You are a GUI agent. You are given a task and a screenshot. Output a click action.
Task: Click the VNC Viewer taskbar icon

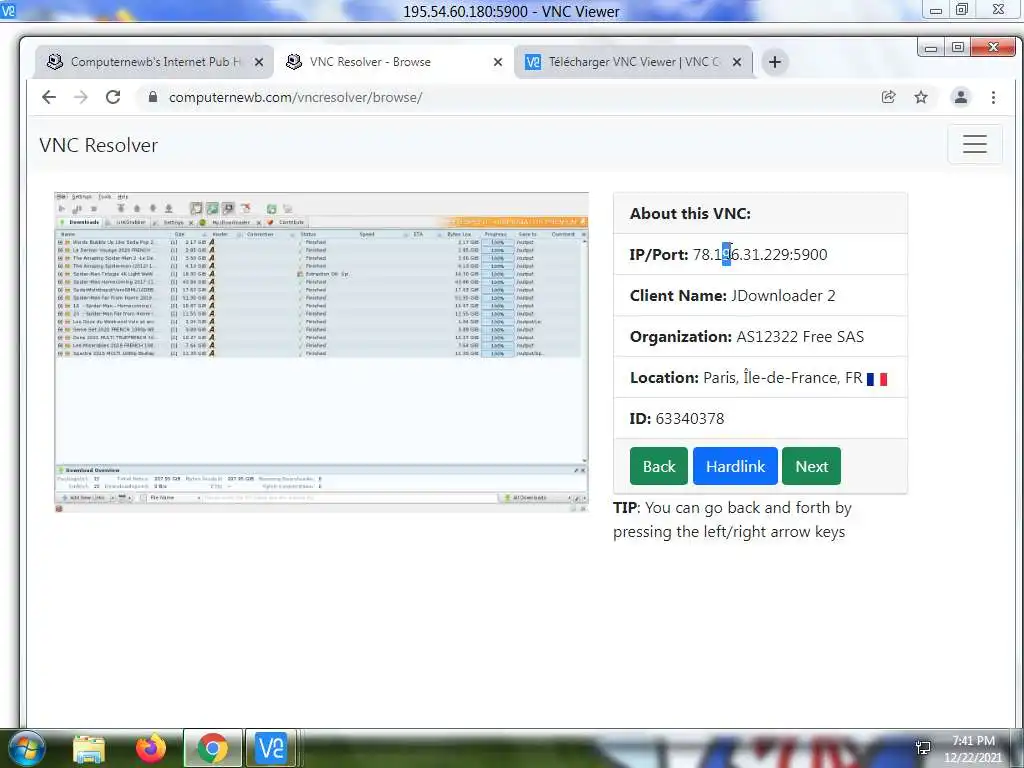pyautogui.click(x=272, y=748)
